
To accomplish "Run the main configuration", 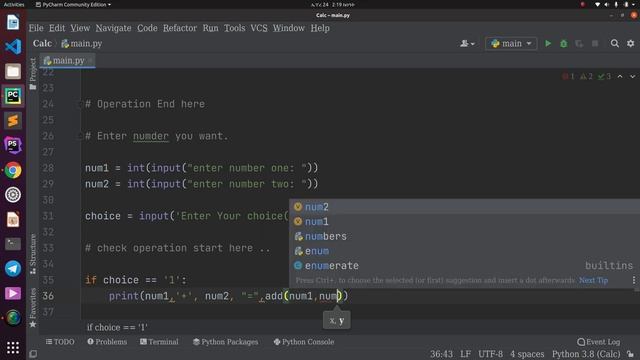I will coord(548,43).
